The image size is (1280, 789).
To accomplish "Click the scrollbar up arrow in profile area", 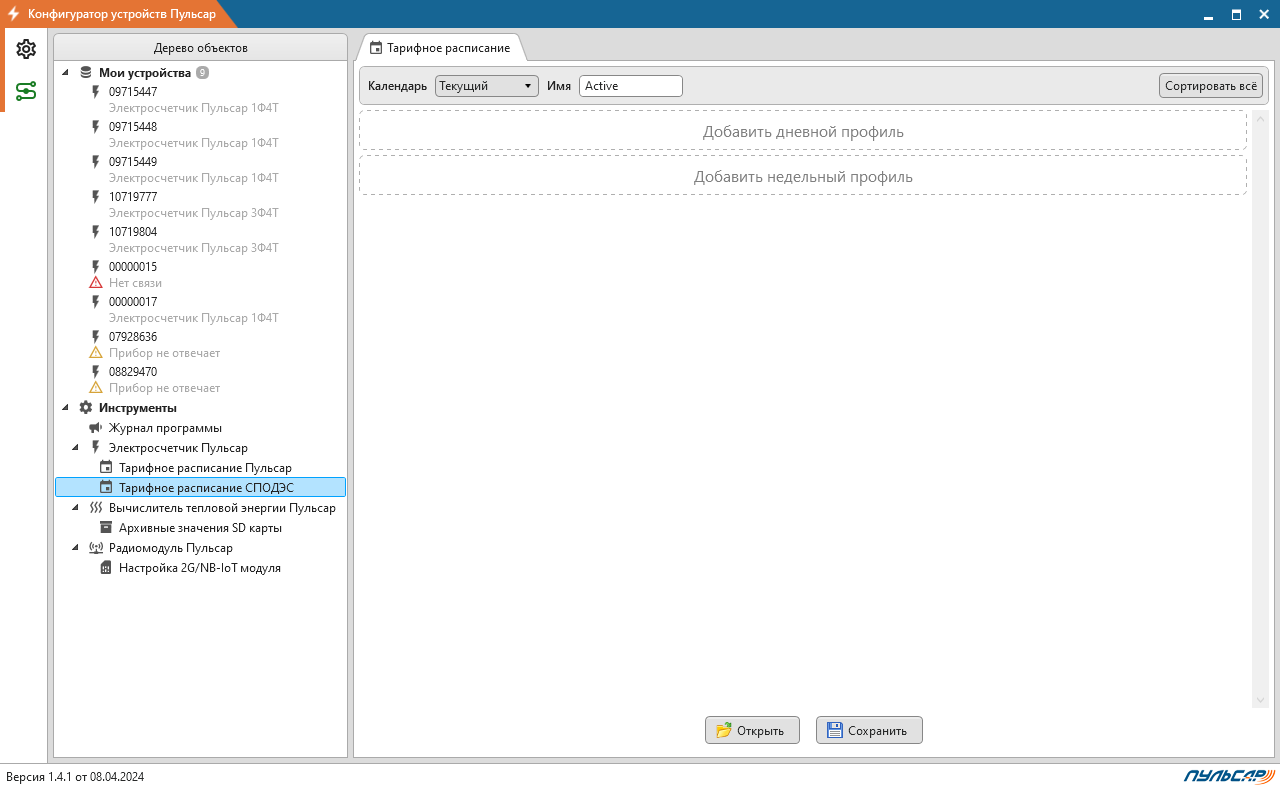I will (1260, 118).
